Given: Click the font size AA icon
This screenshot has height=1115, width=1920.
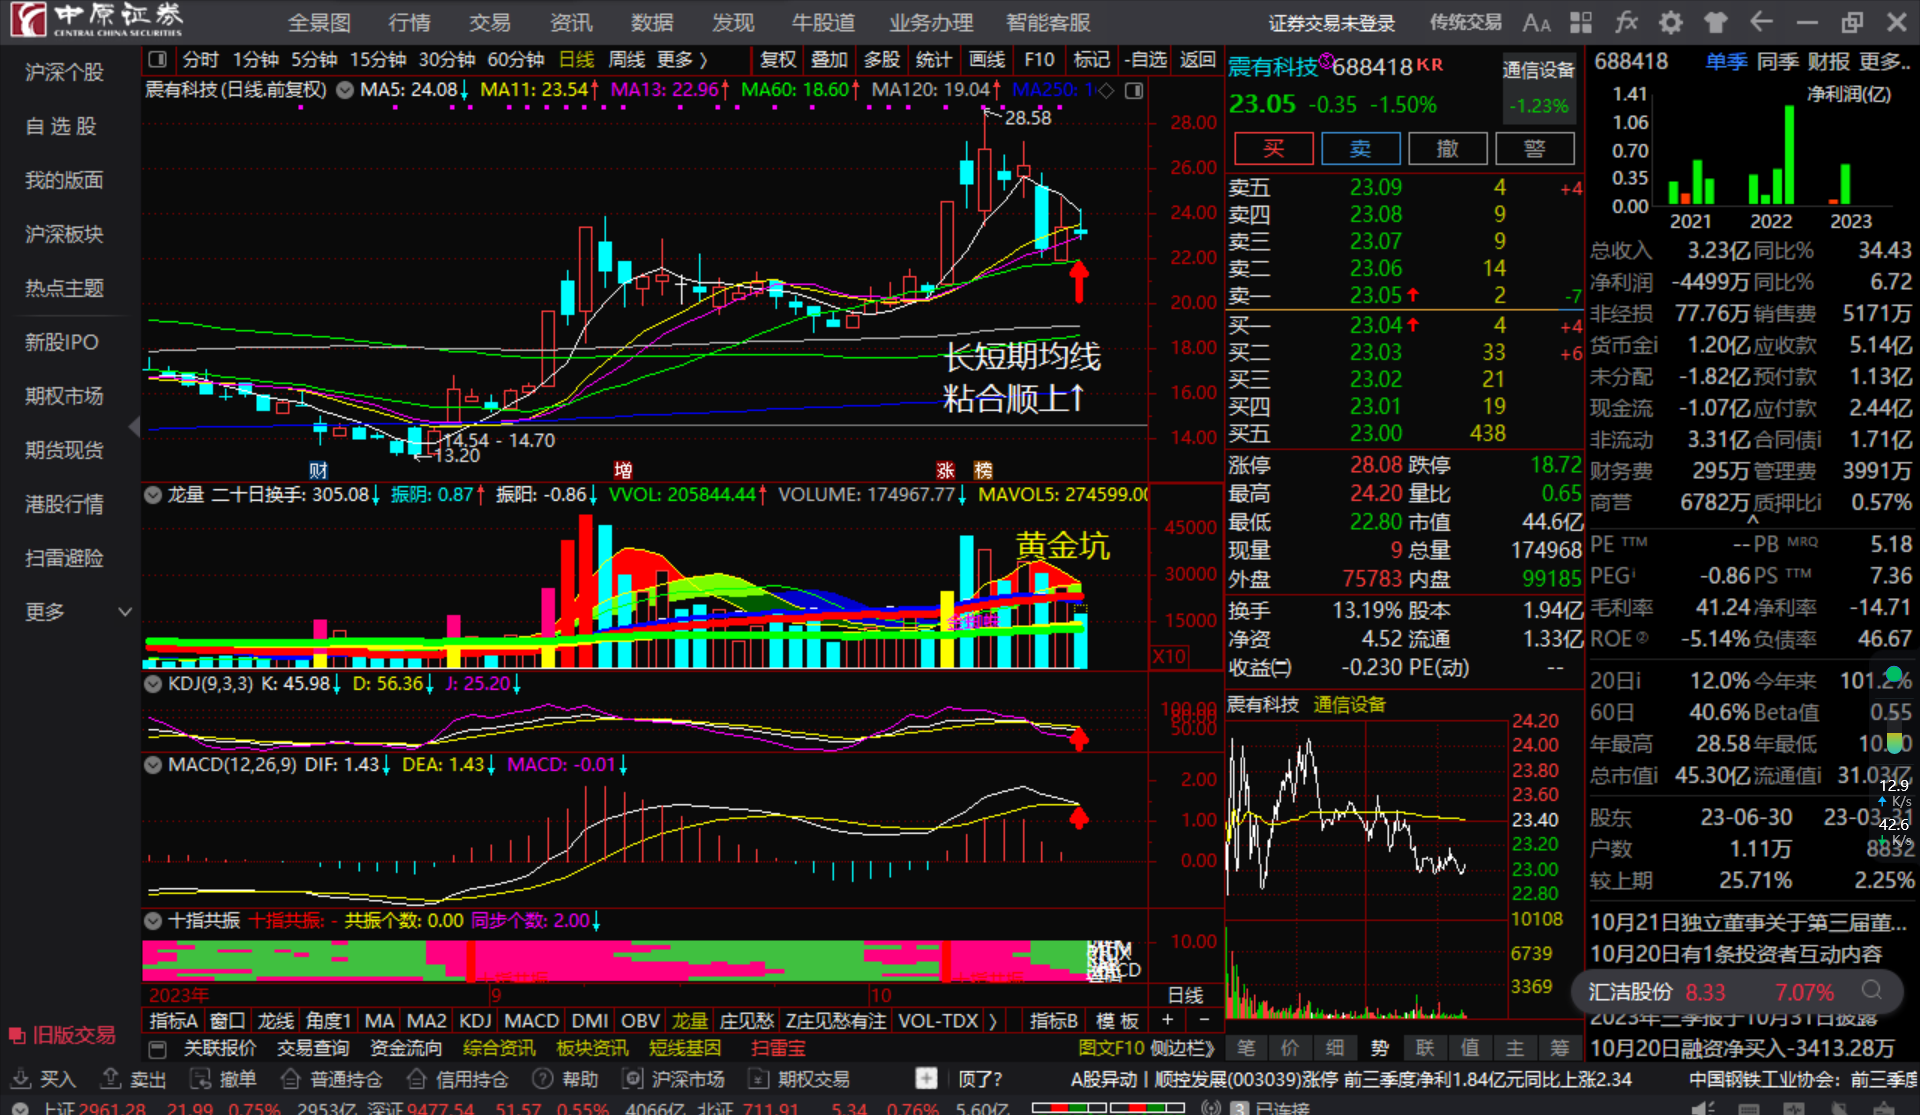Looking at the screenshot, I should tap(1536, 22).
